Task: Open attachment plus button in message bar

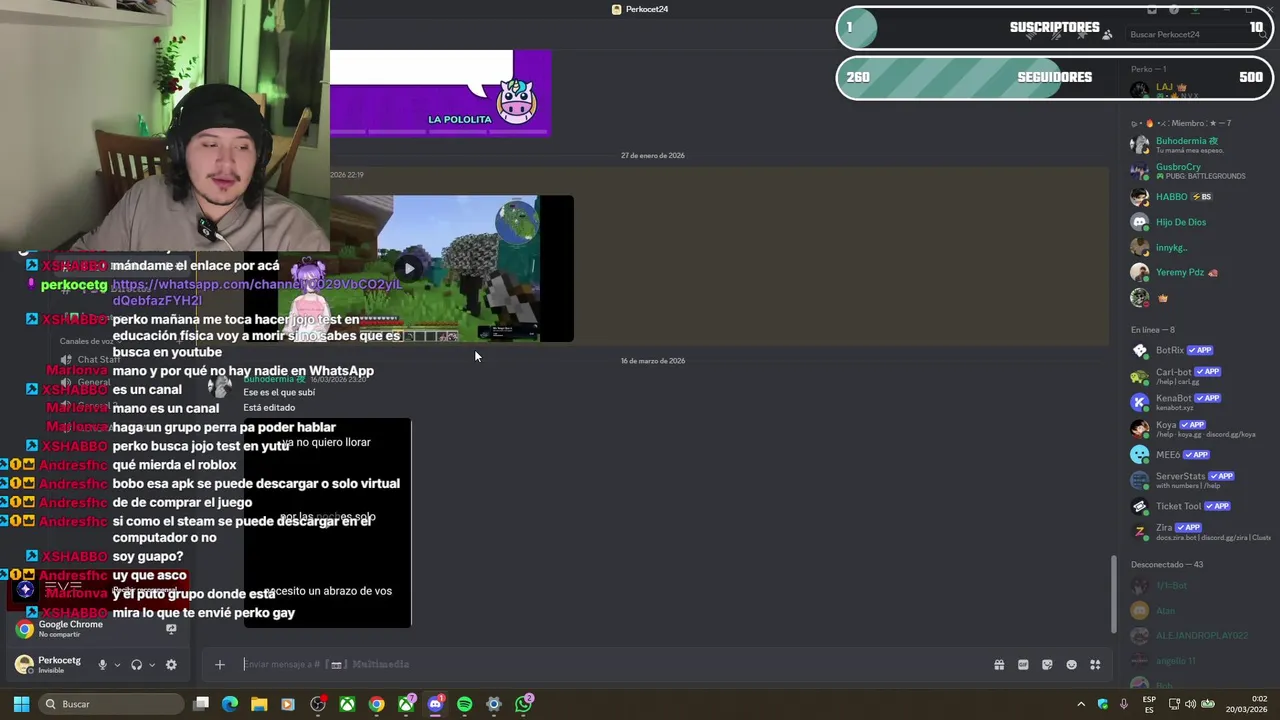Action: (x=220, y=665)
